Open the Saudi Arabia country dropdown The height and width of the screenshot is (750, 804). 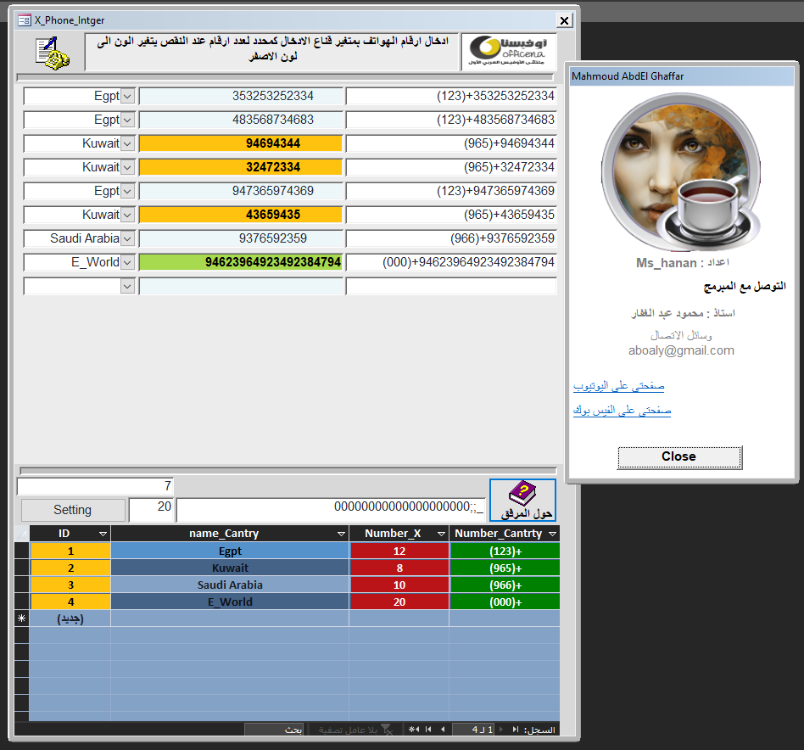point(127,238)
